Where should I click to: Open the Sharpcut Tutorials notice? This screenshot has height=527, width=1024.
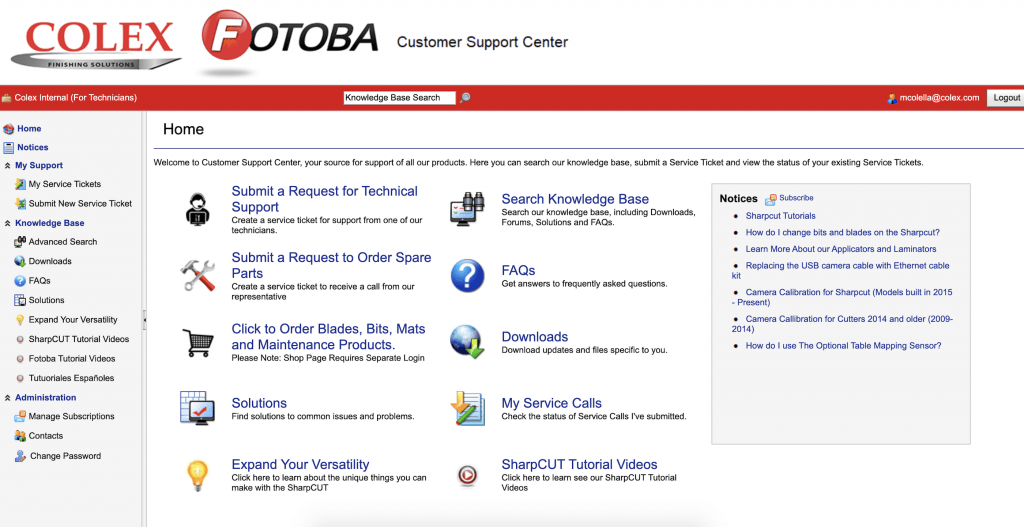[x=780, y=216]
